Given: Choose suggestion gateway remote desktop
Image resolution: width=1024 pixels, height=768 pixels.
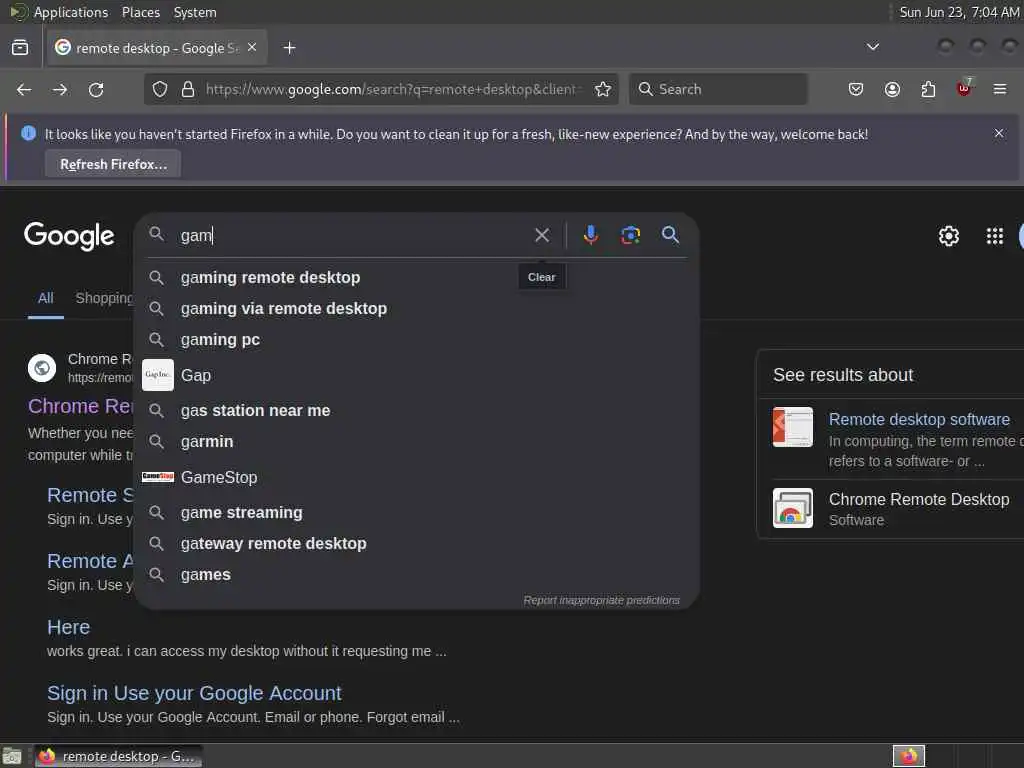Looking at the screenshot, I should (417, 543).
